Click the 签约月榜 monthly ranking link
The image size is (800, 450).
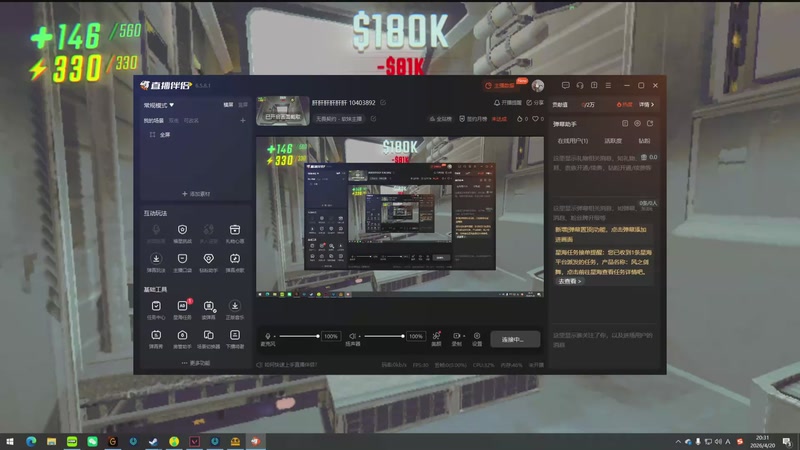coord(473,119)
